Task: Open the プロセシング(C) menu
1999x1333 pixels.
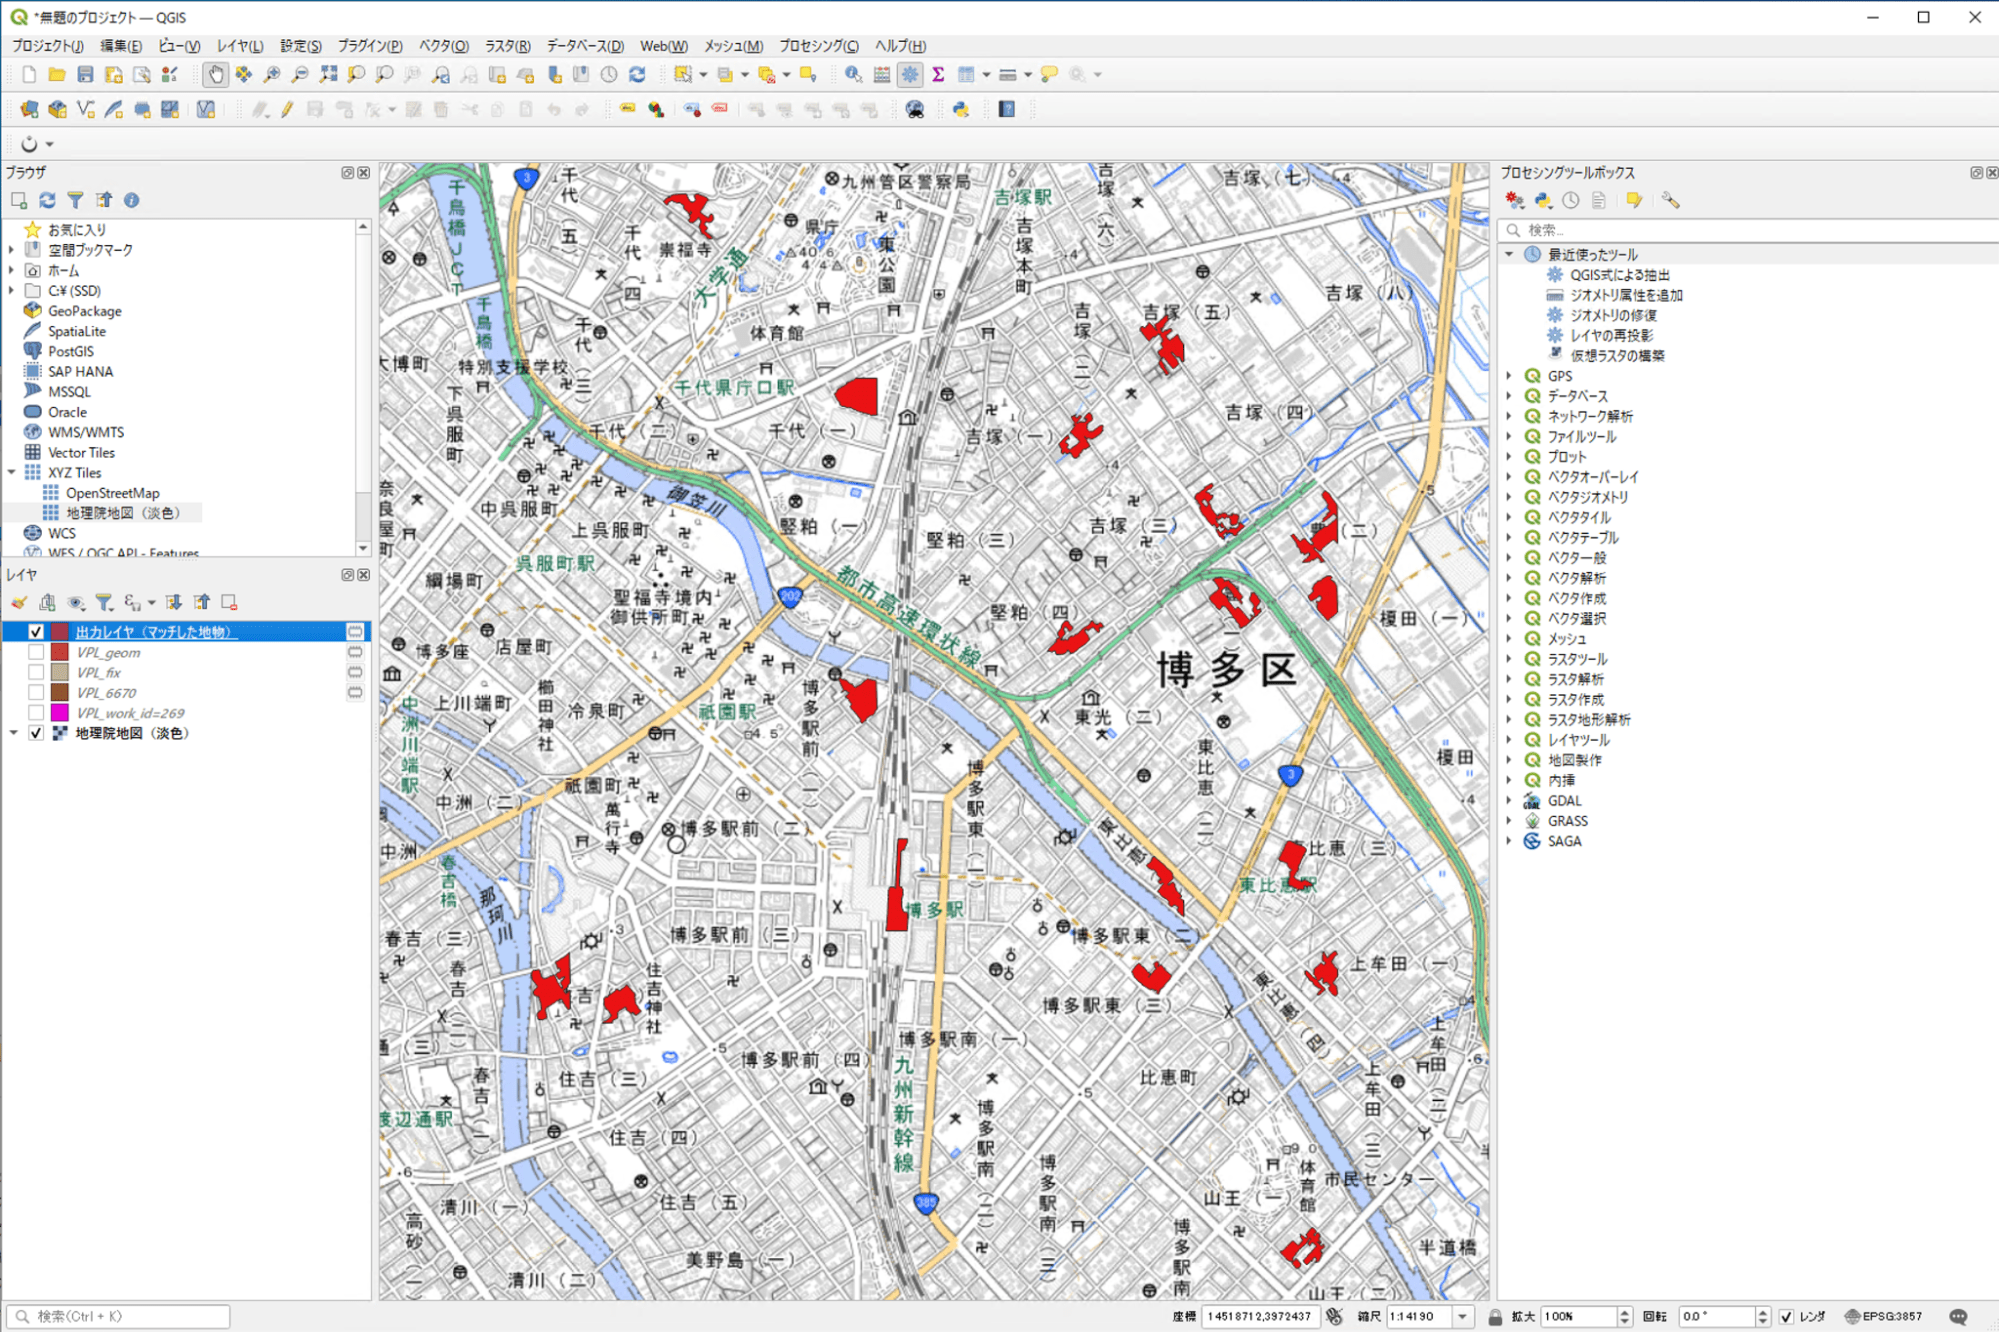Action: (818, 46)
